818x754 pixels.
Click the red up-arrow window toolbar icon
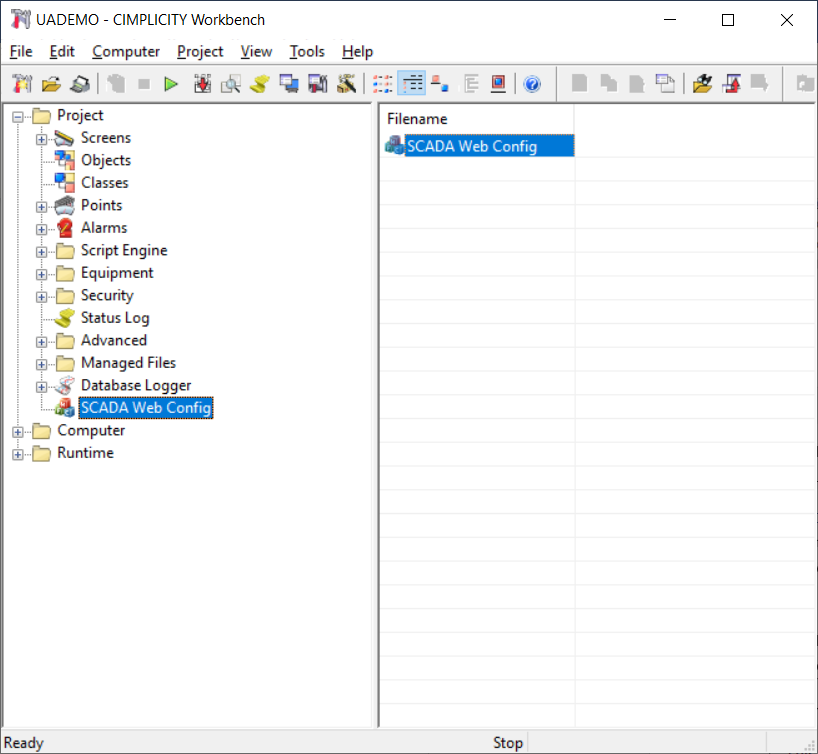(x=731, y=83)
